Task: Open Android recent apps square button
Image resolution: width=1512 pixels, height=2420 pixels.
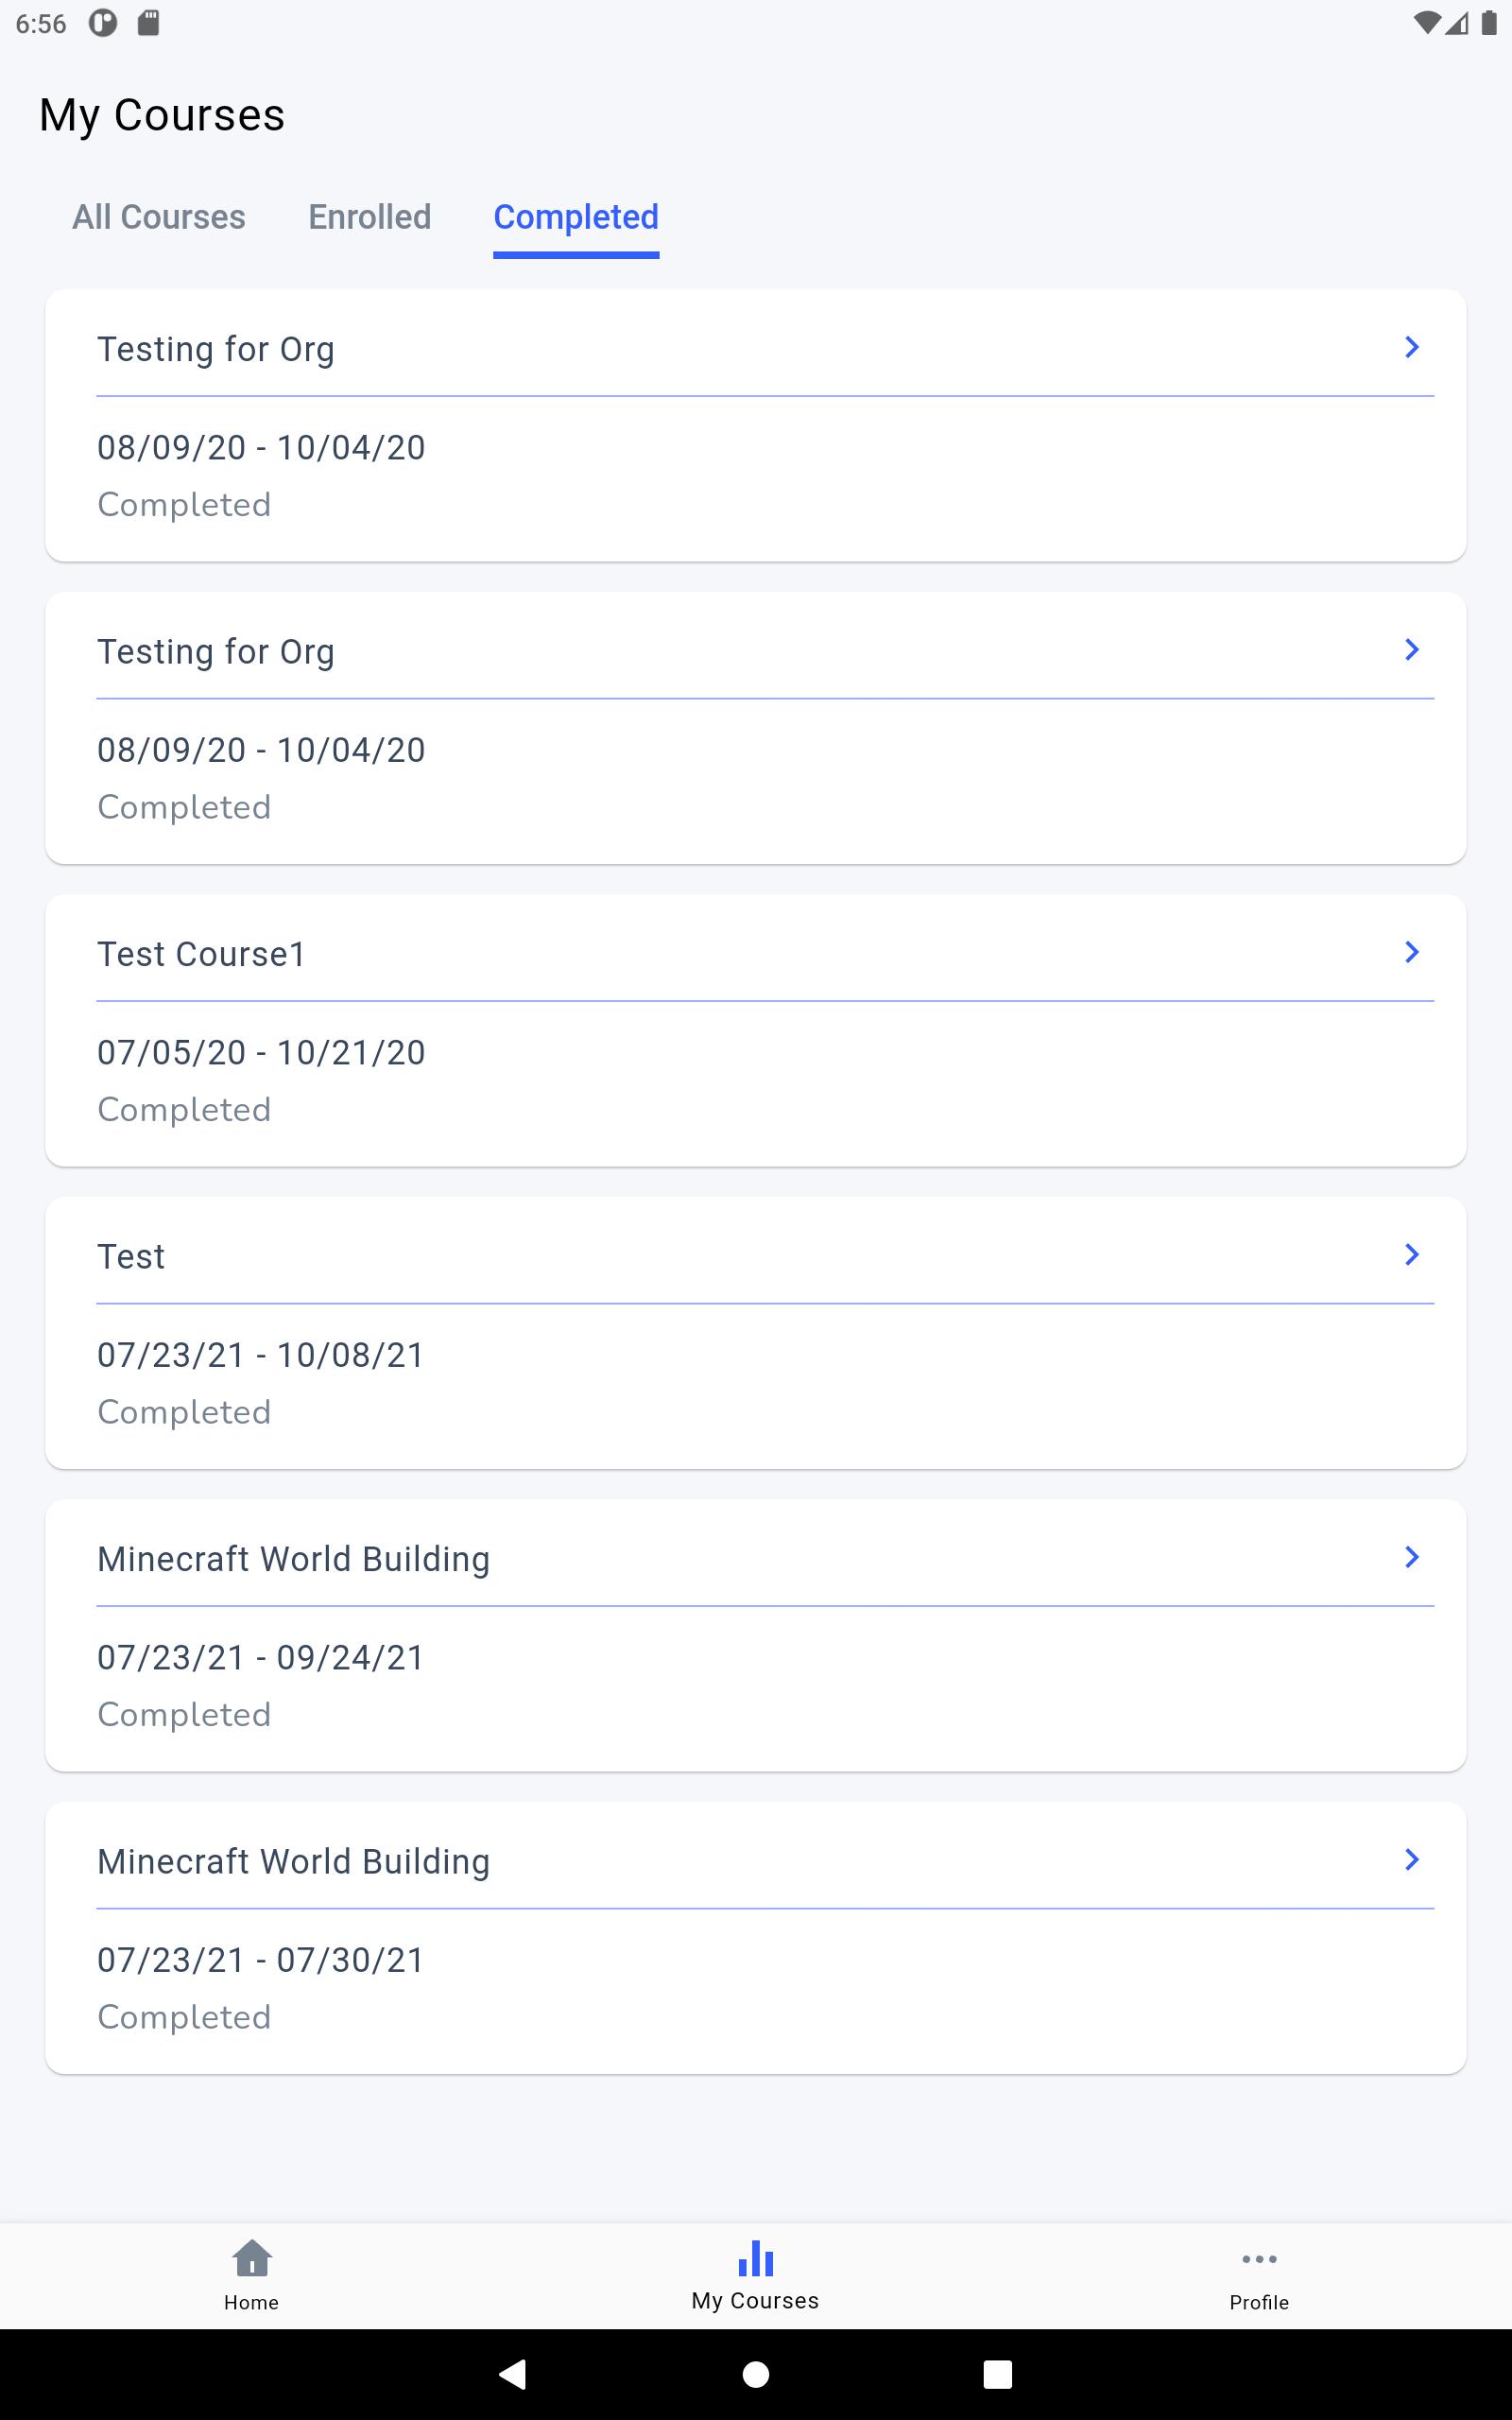Action: click(x=997, y=2374)
